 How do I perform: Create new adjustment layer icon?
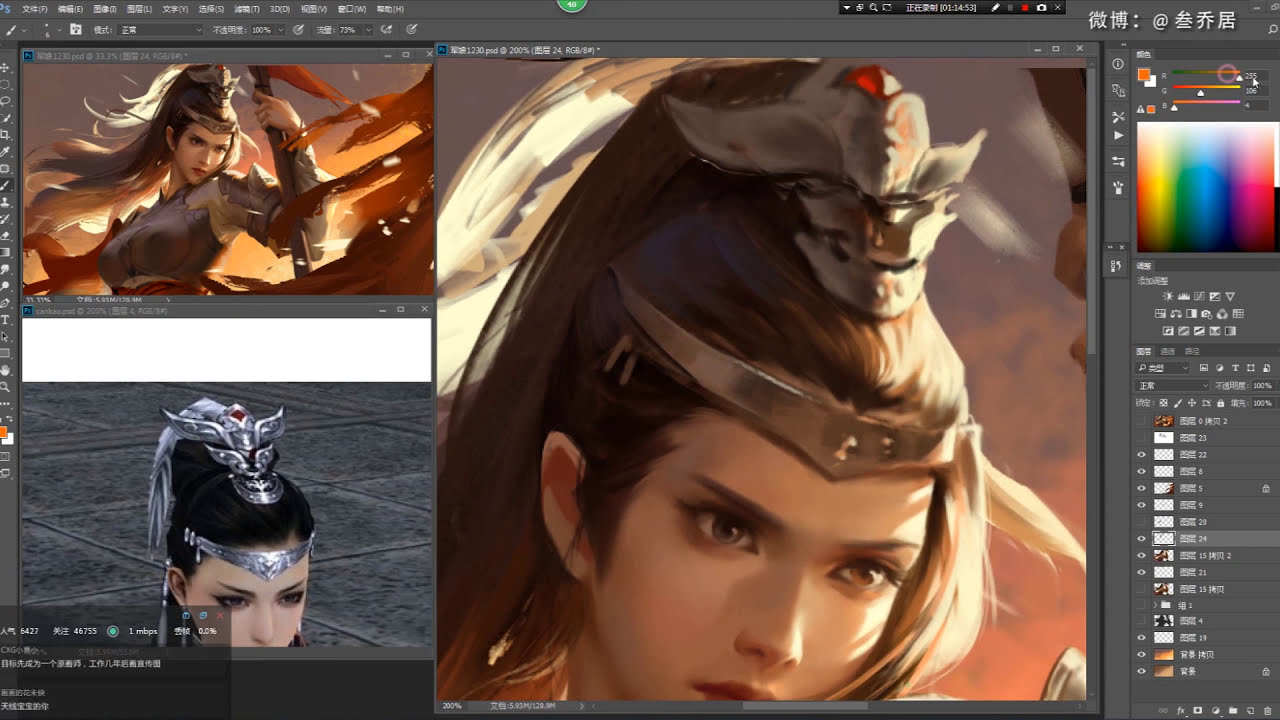click(x=1216, y=711)
